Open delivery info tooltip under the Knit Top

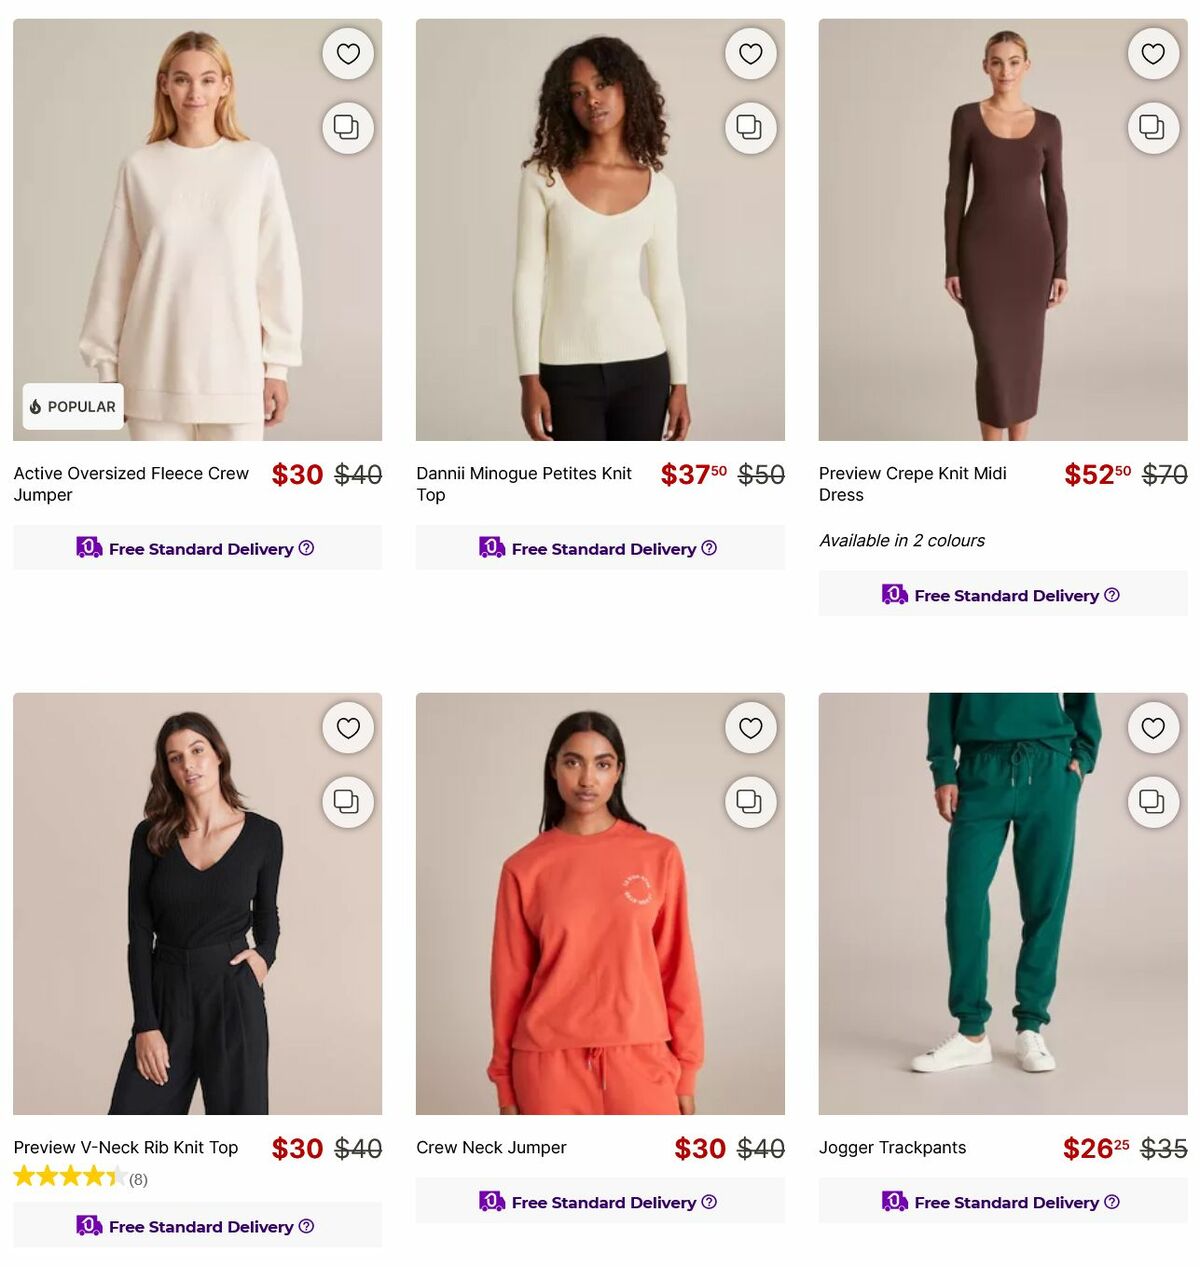coord(708,548)
